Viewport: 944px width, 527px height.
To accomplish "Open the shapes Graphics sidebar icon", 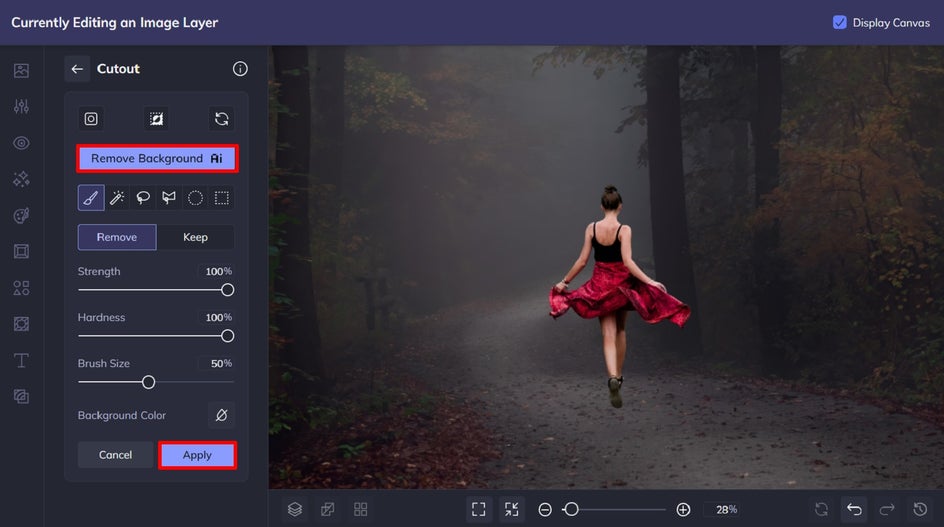I will [x=21, y=288].
